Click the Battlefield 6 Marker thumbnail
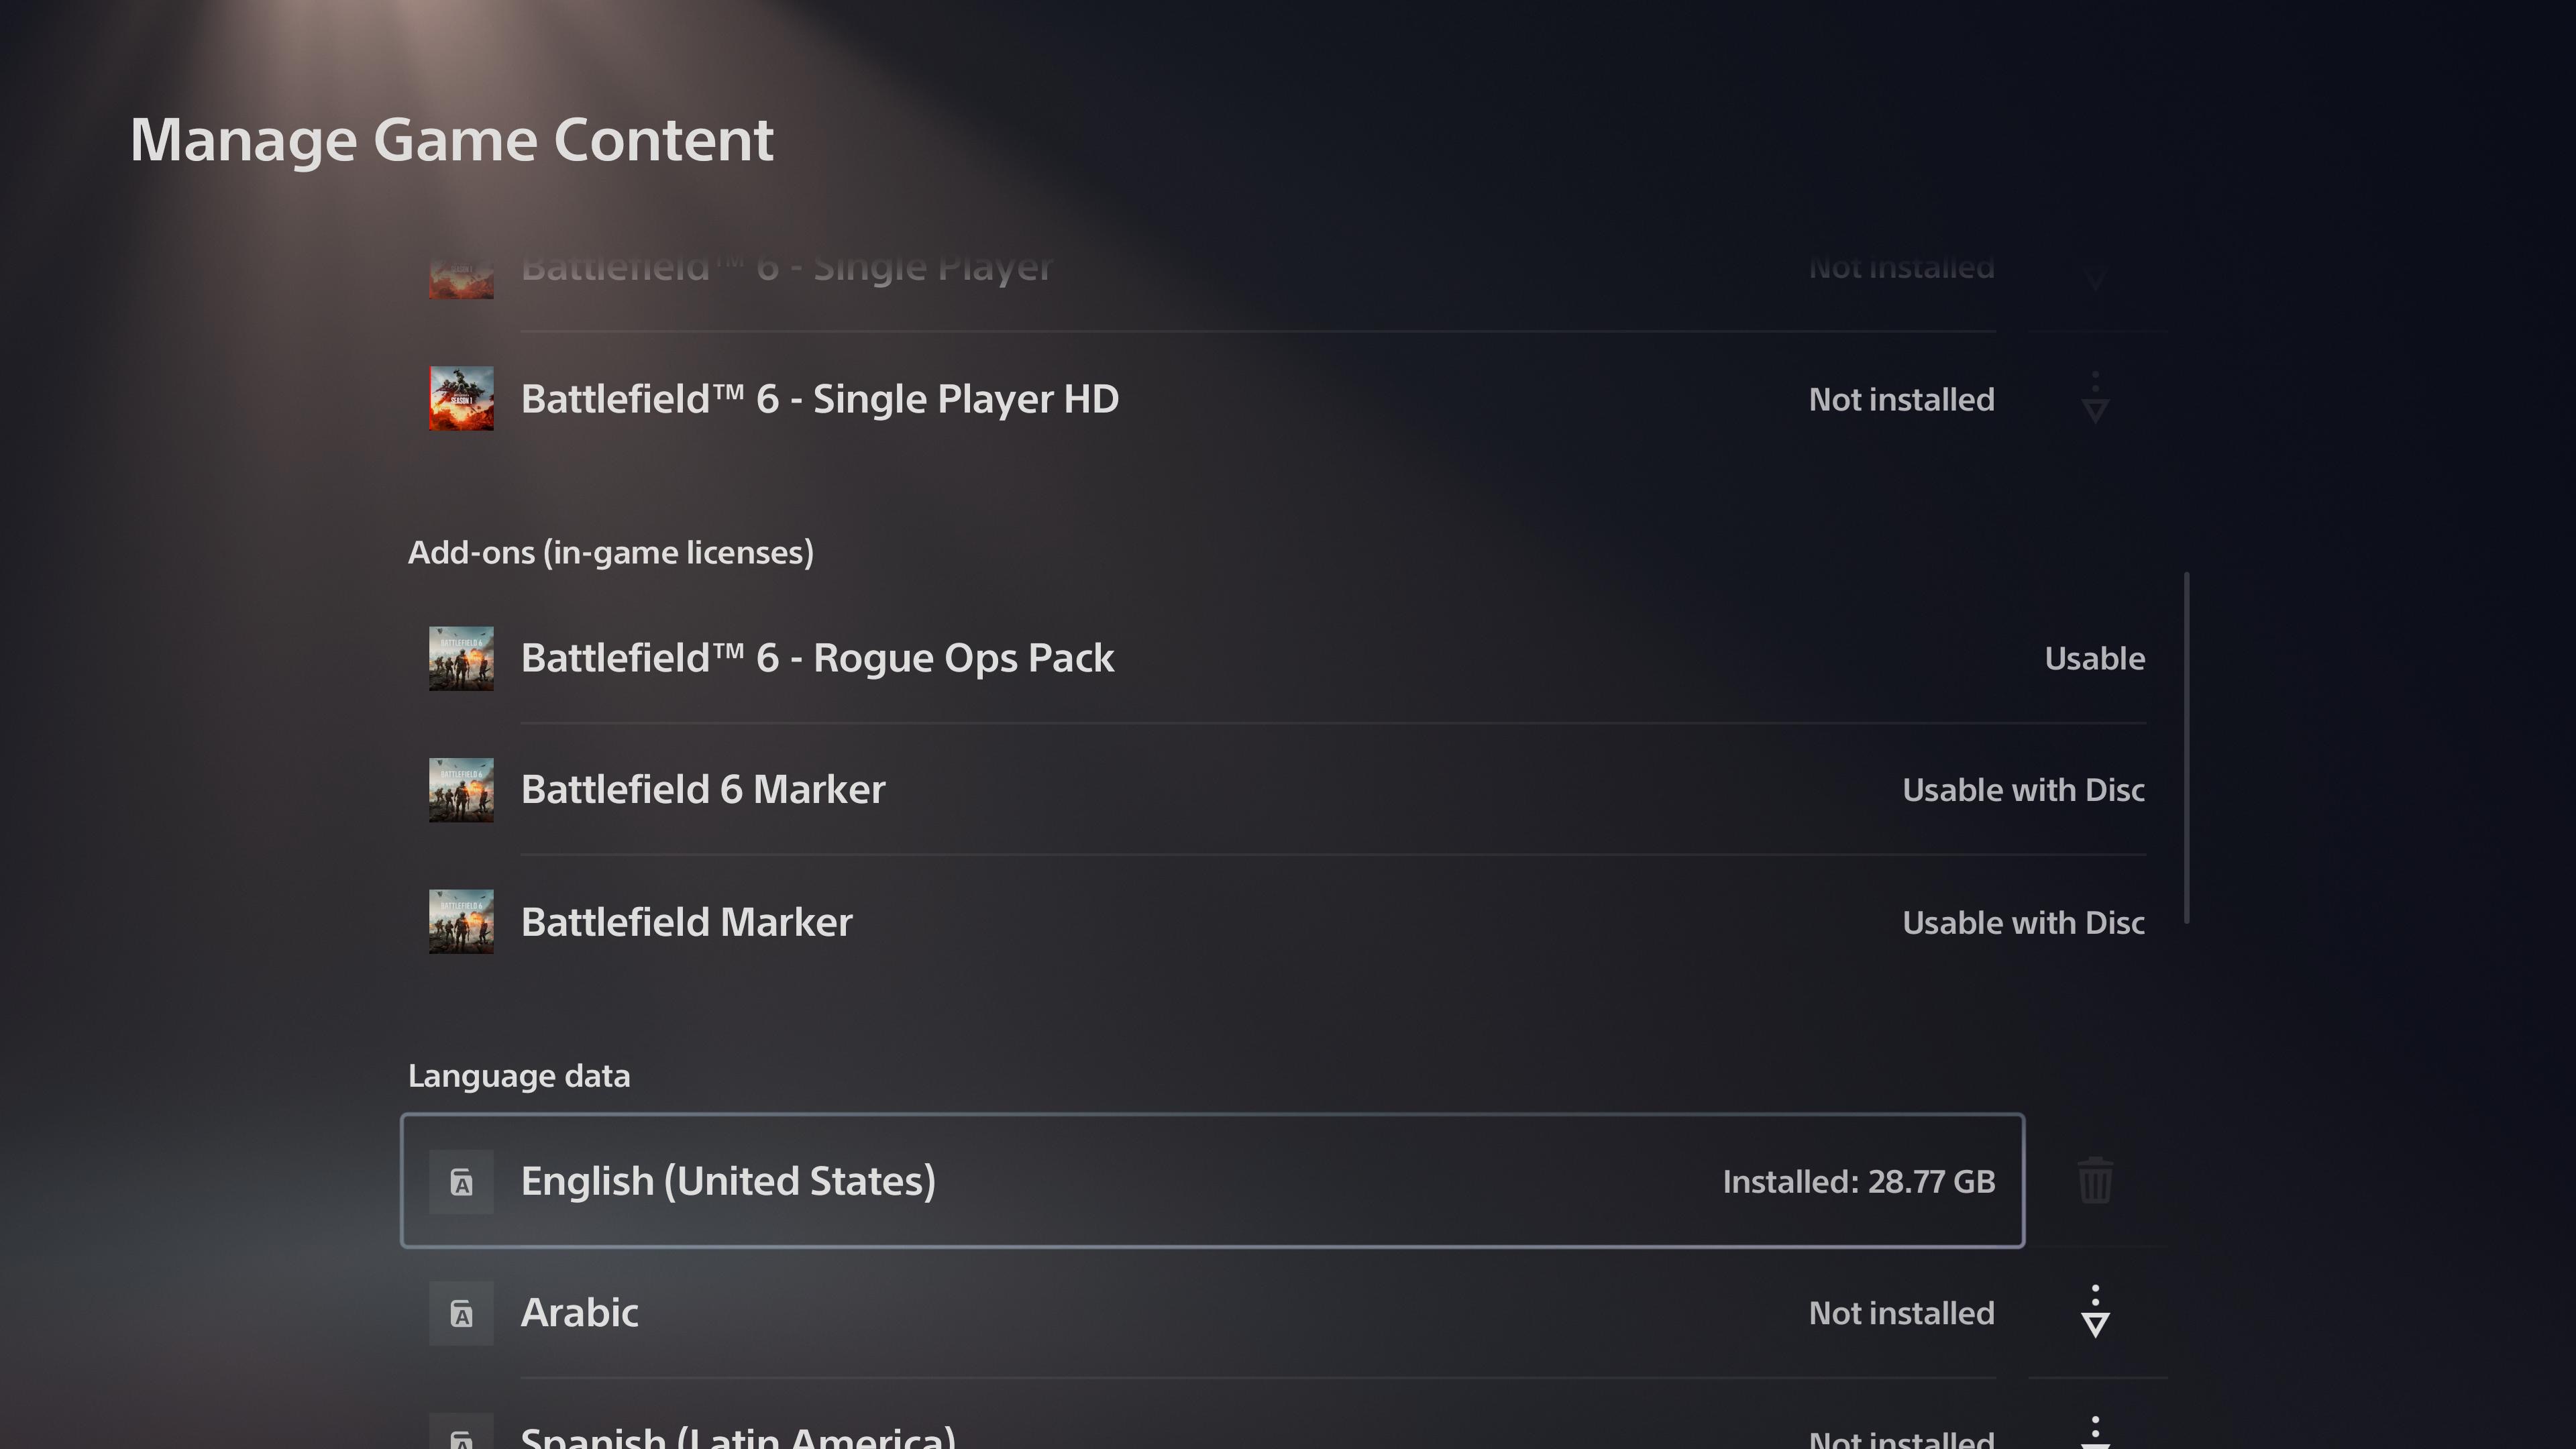Screen dimensions: 2576x1449 (461, 790)
